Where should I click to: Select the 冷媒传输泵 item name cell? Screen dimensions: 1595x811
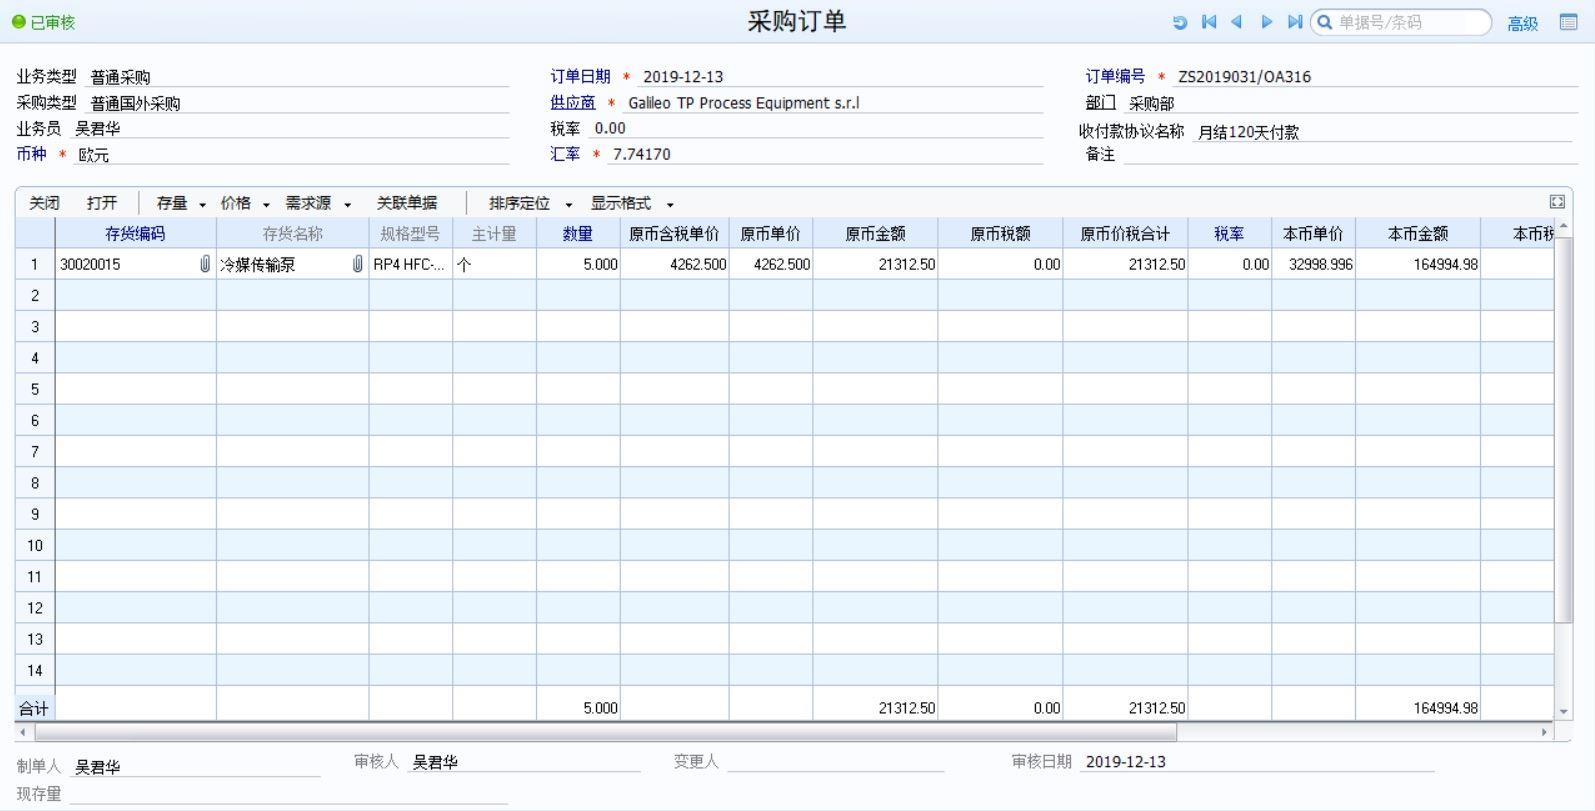pyautogui.click(x=292, y=264)
